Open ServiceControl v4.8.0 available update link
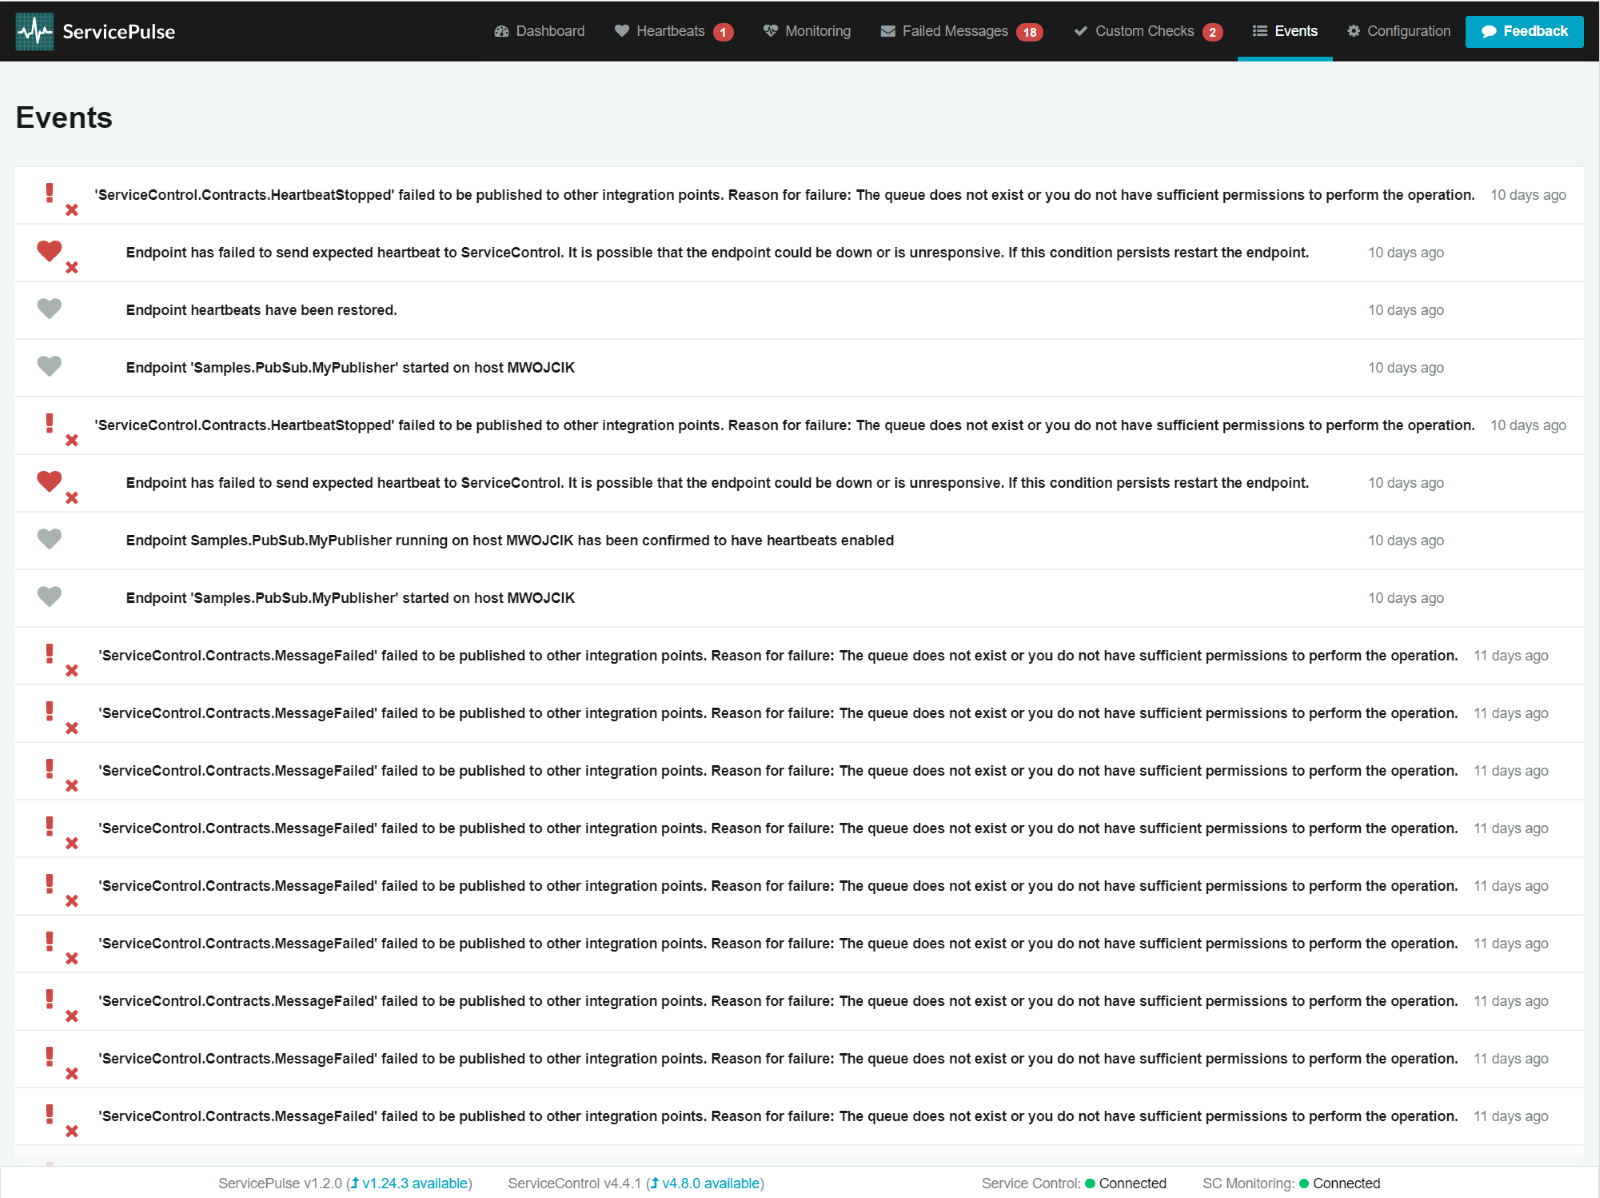Image resolution: width=1600 pixels, height=1198 pixels. coord(705,1183)
